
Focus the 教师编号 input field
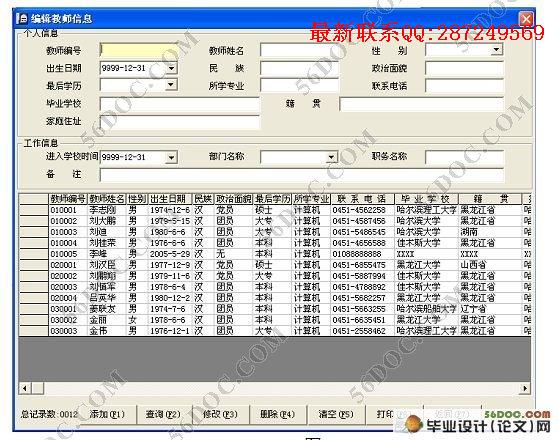pyautogui.click(x=139, y=50)
